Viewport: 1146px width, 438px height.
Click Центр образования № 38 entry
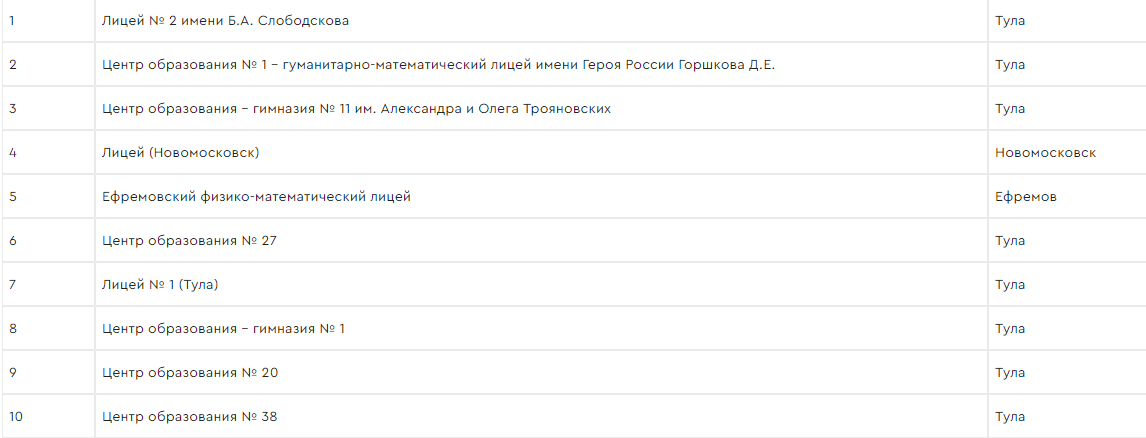point(189,417)
